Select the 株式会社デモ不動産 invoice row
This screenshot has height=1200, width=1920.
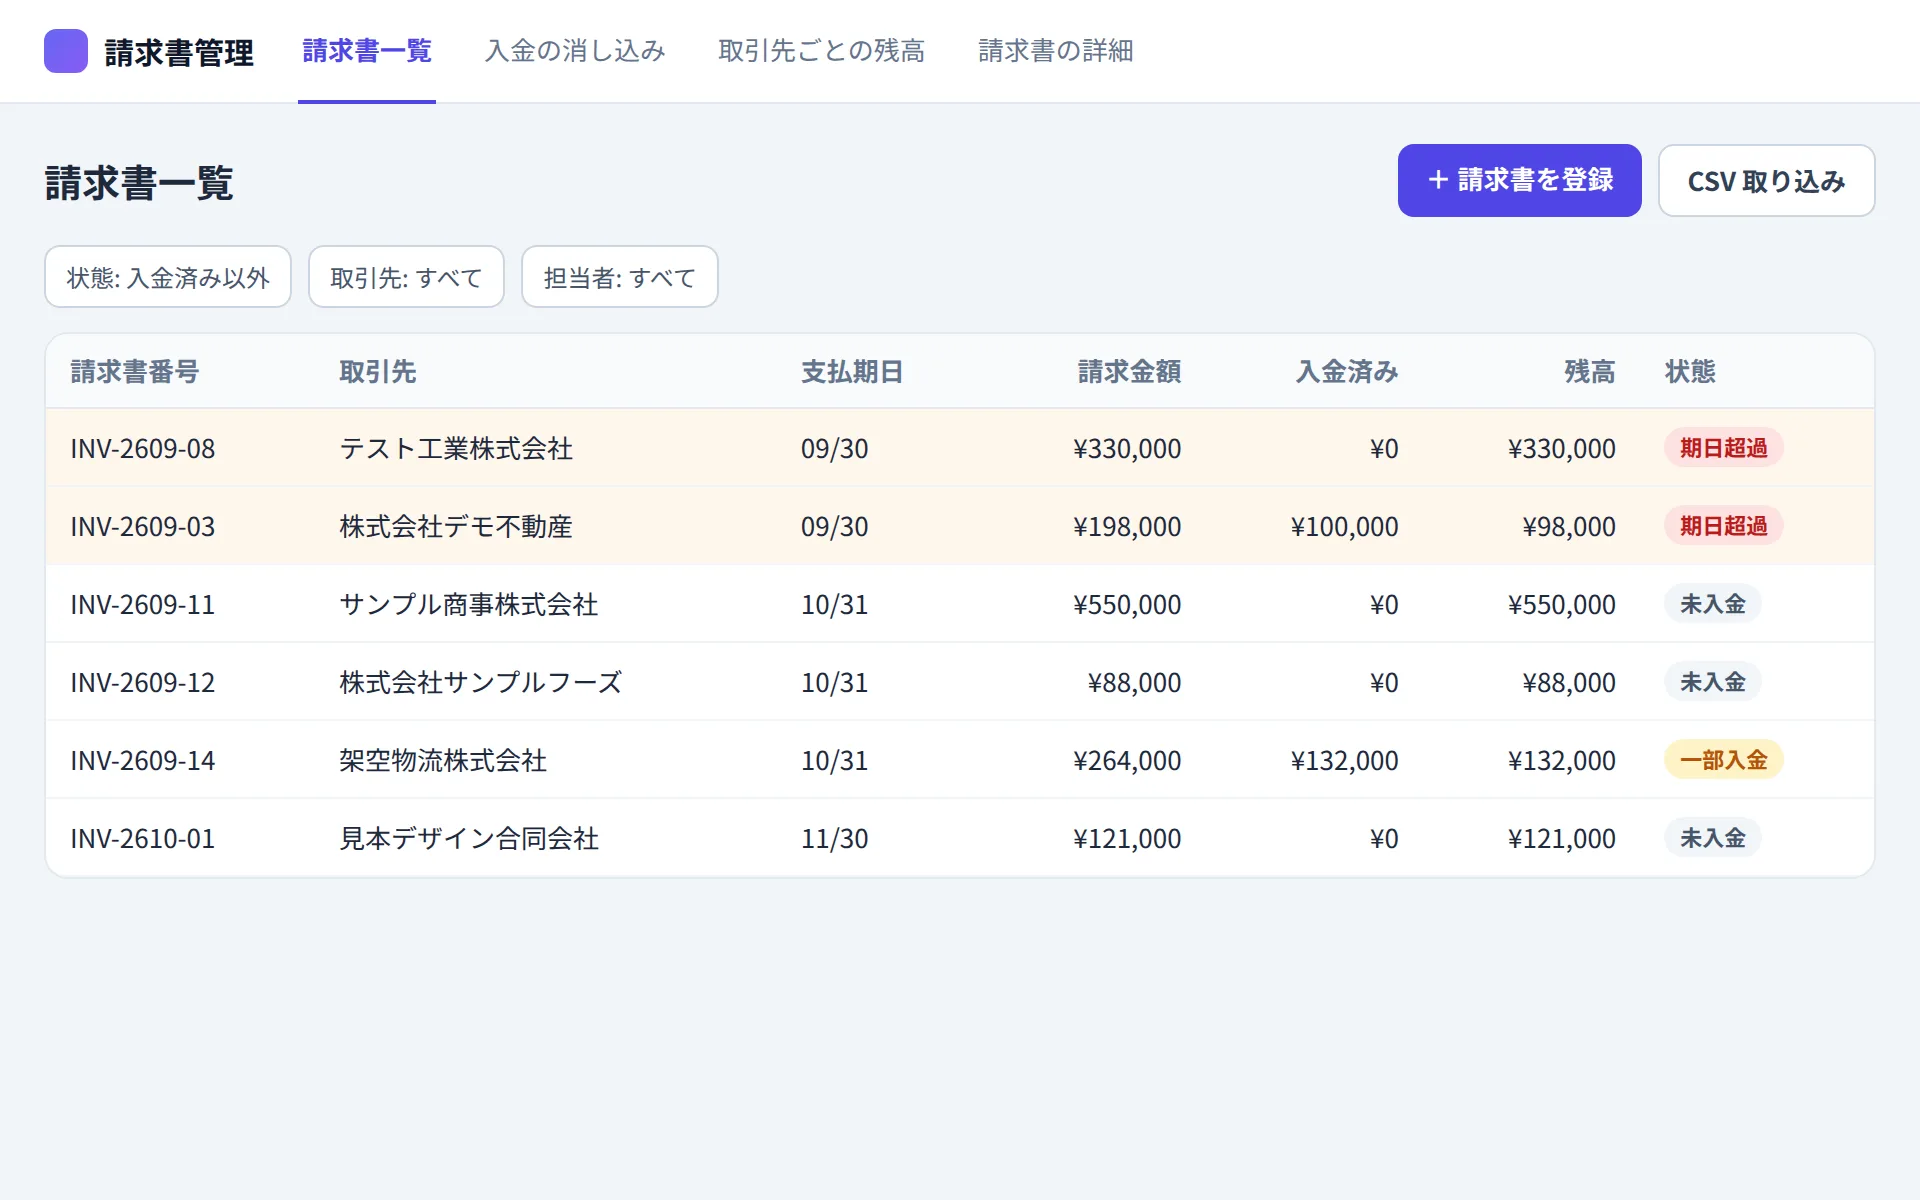pos(960,526)
